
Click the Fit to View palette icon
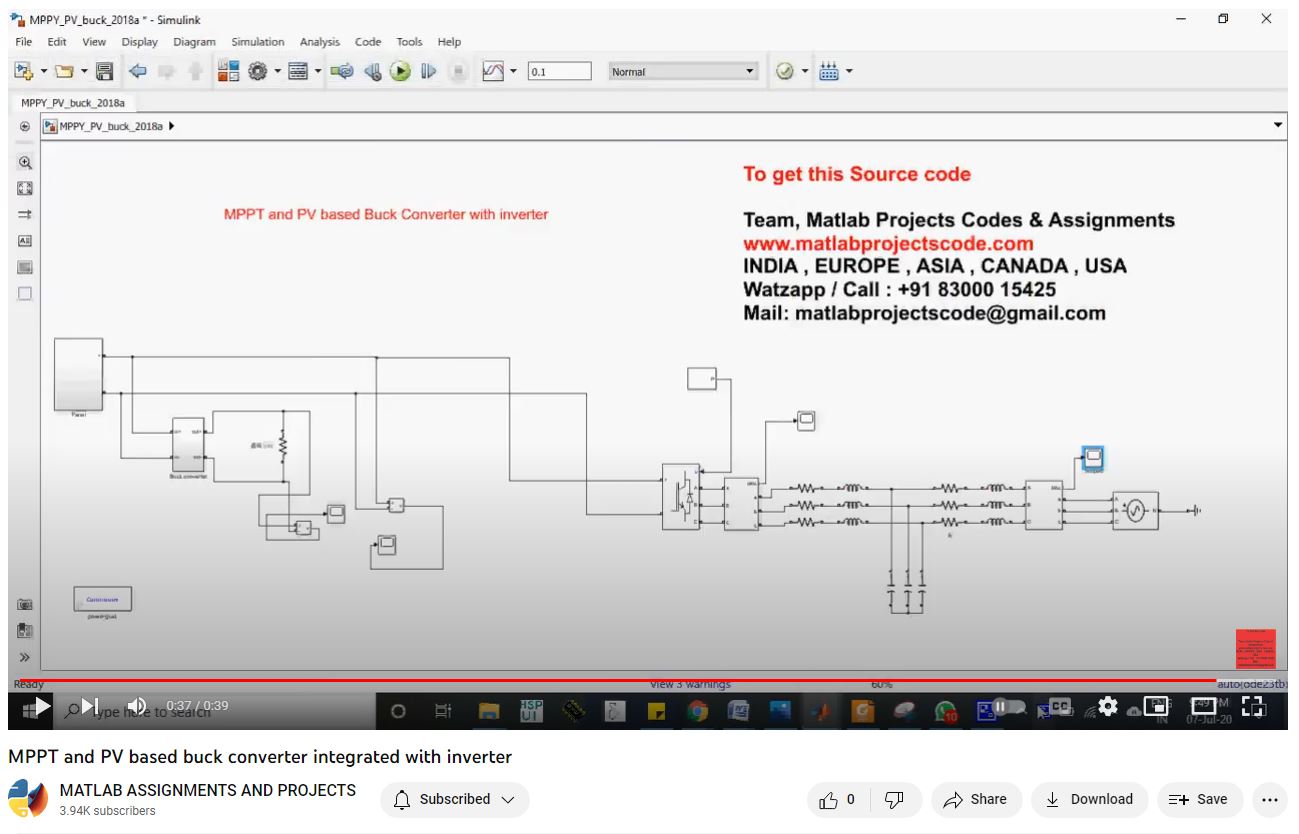click(x=25, y=188)
